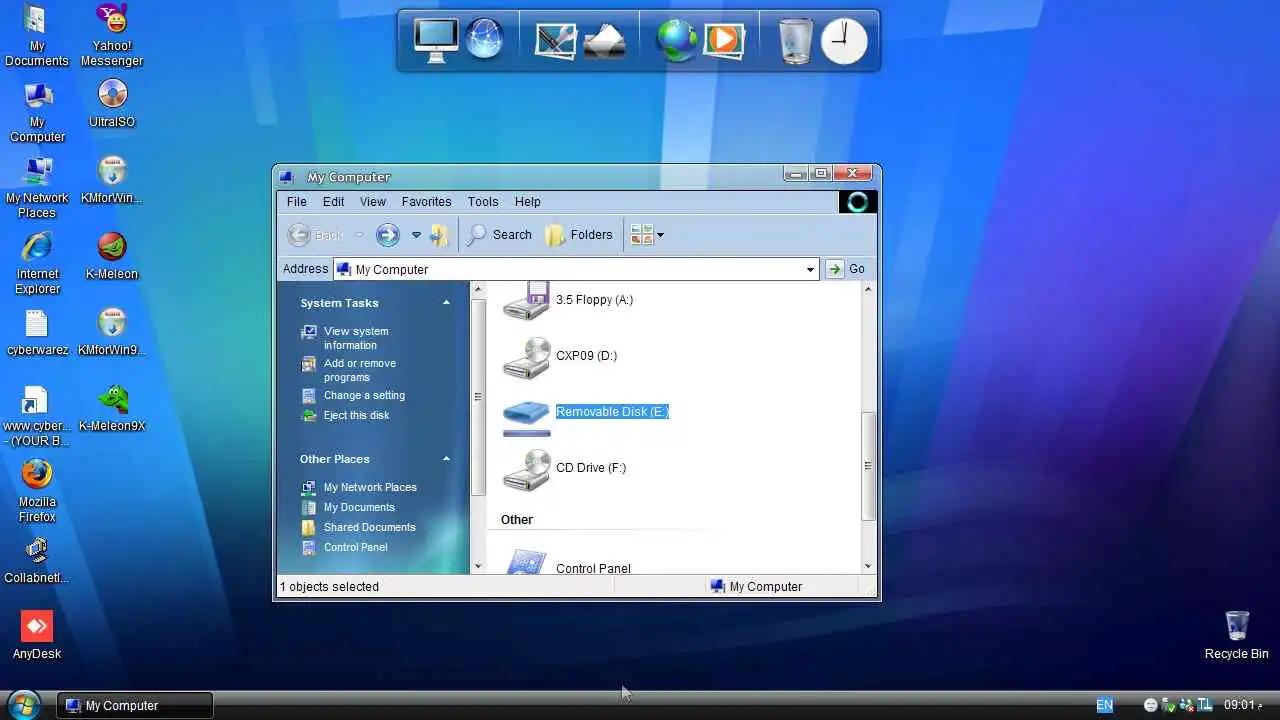Open the mail envelope dock icon

tap(604, 41)
